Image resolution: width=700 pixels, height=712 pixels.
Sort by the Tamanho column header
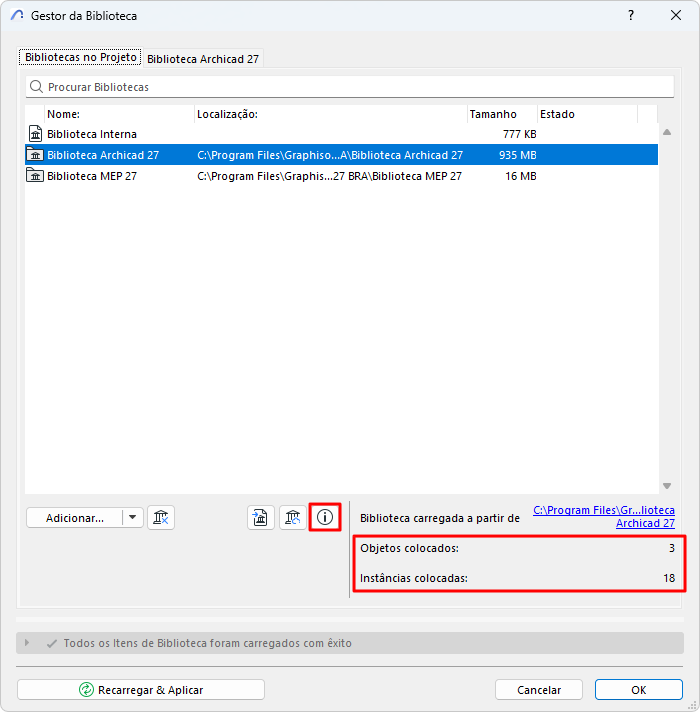502,114
